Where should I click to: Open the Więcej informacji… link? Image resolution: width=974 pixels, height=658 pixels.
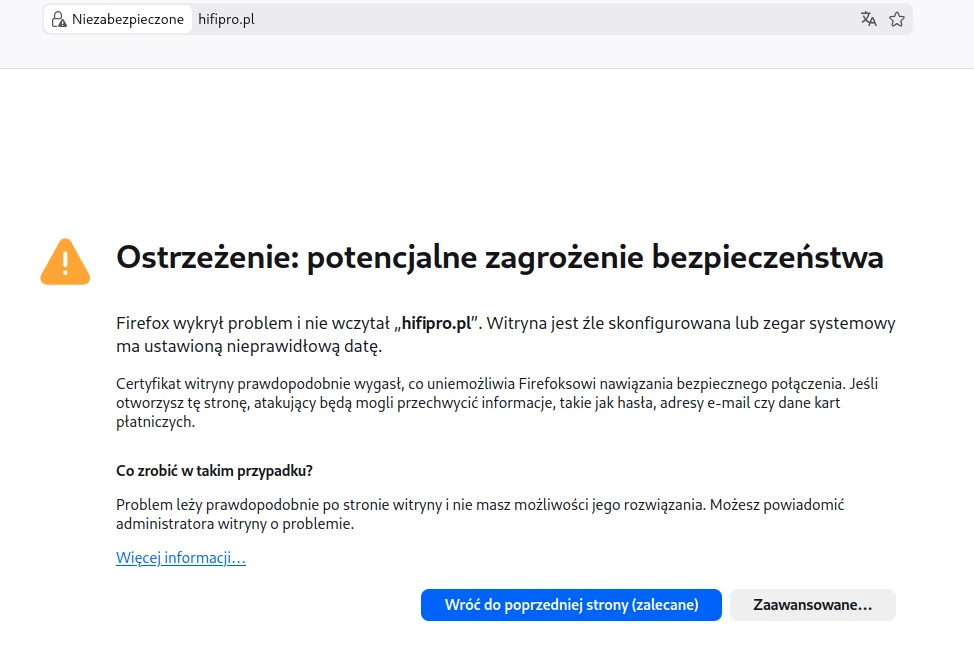(x=181, y=558)
